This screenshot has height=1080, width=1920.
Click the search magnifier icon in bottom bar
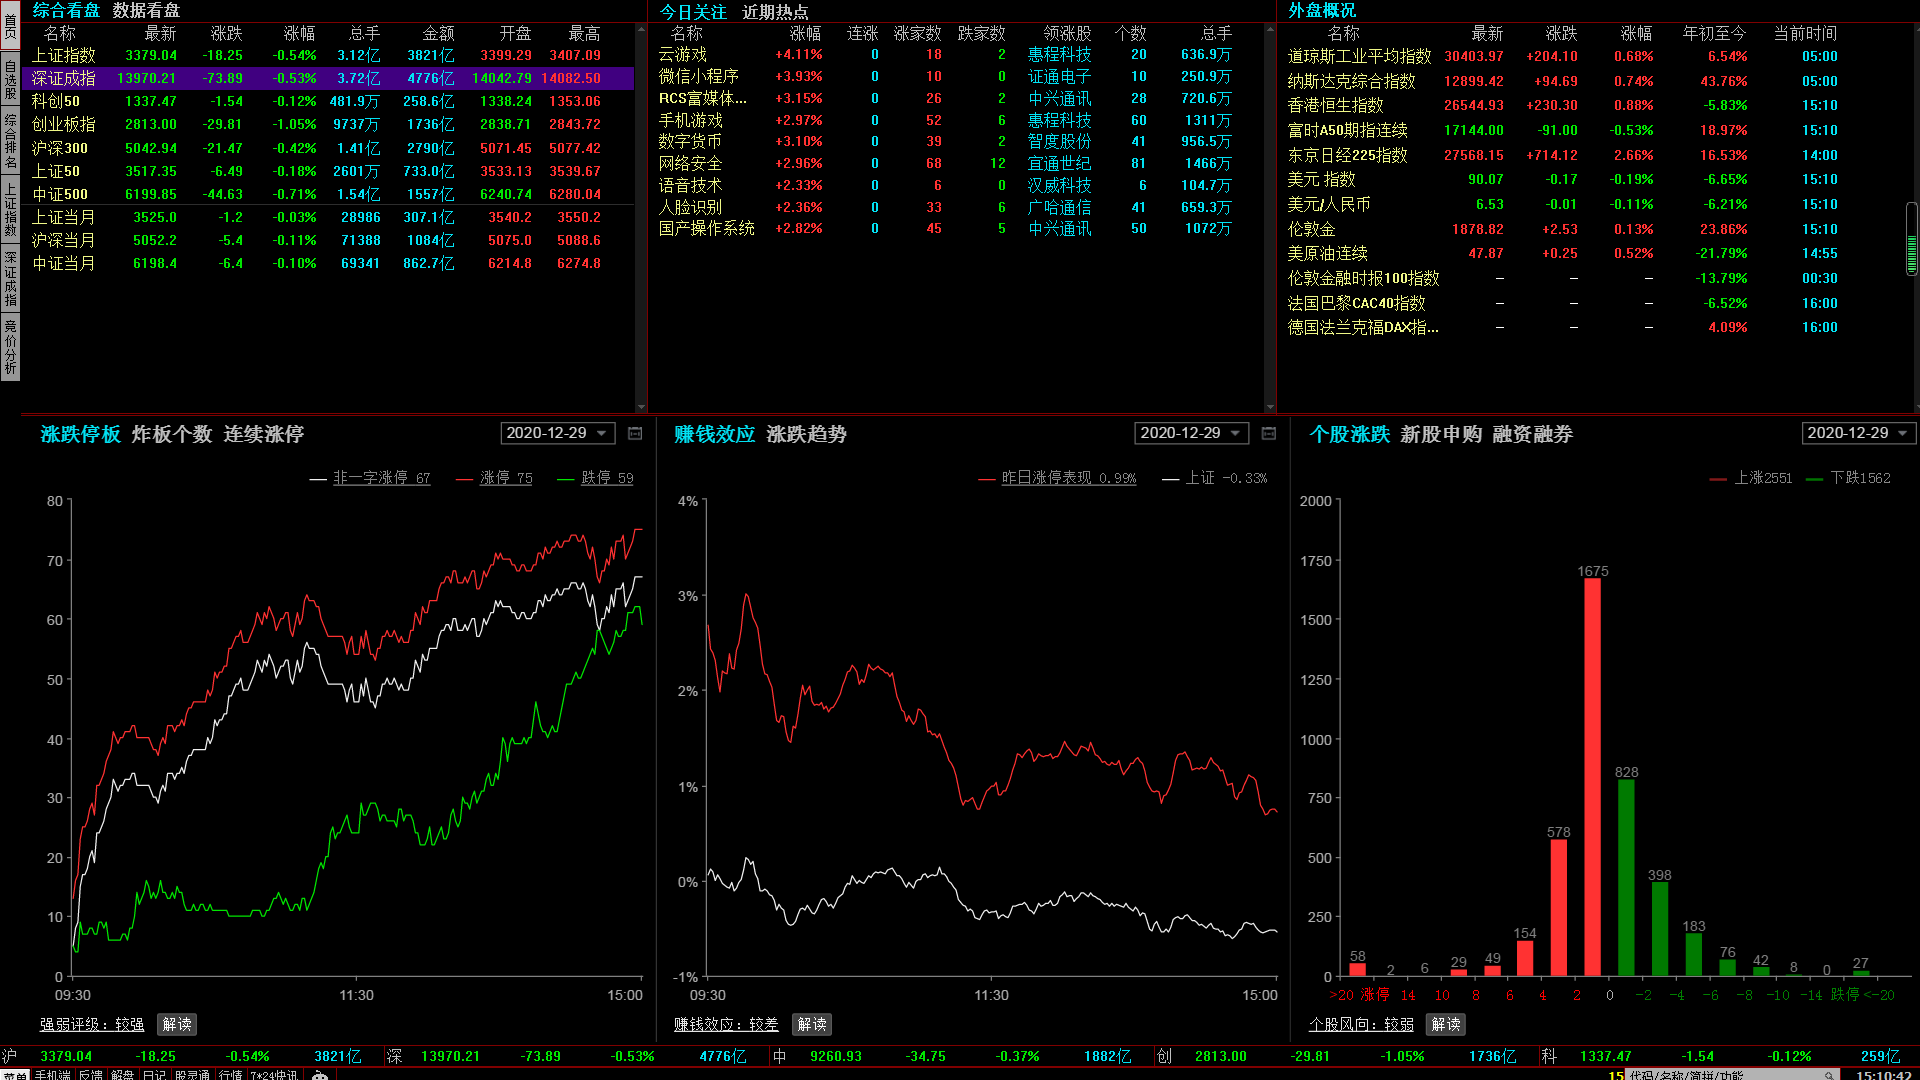[1831, 1075]
